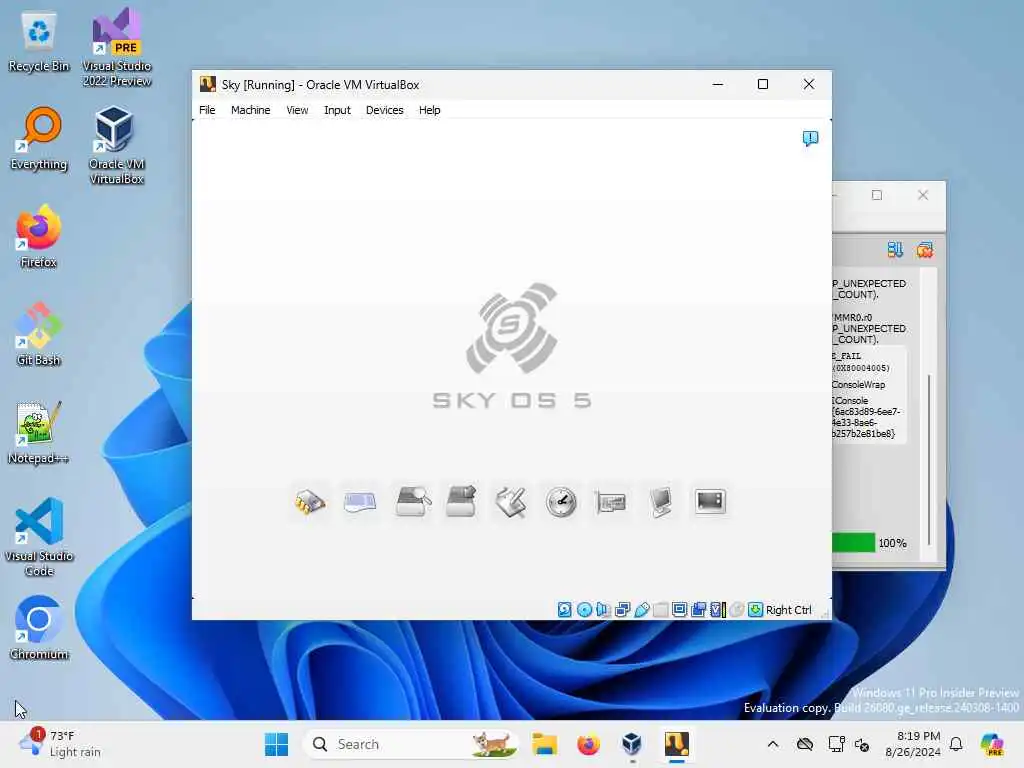Screen dimensions: 1024x768
Task: Open the View menu
Action: click(x=296, y=110)
